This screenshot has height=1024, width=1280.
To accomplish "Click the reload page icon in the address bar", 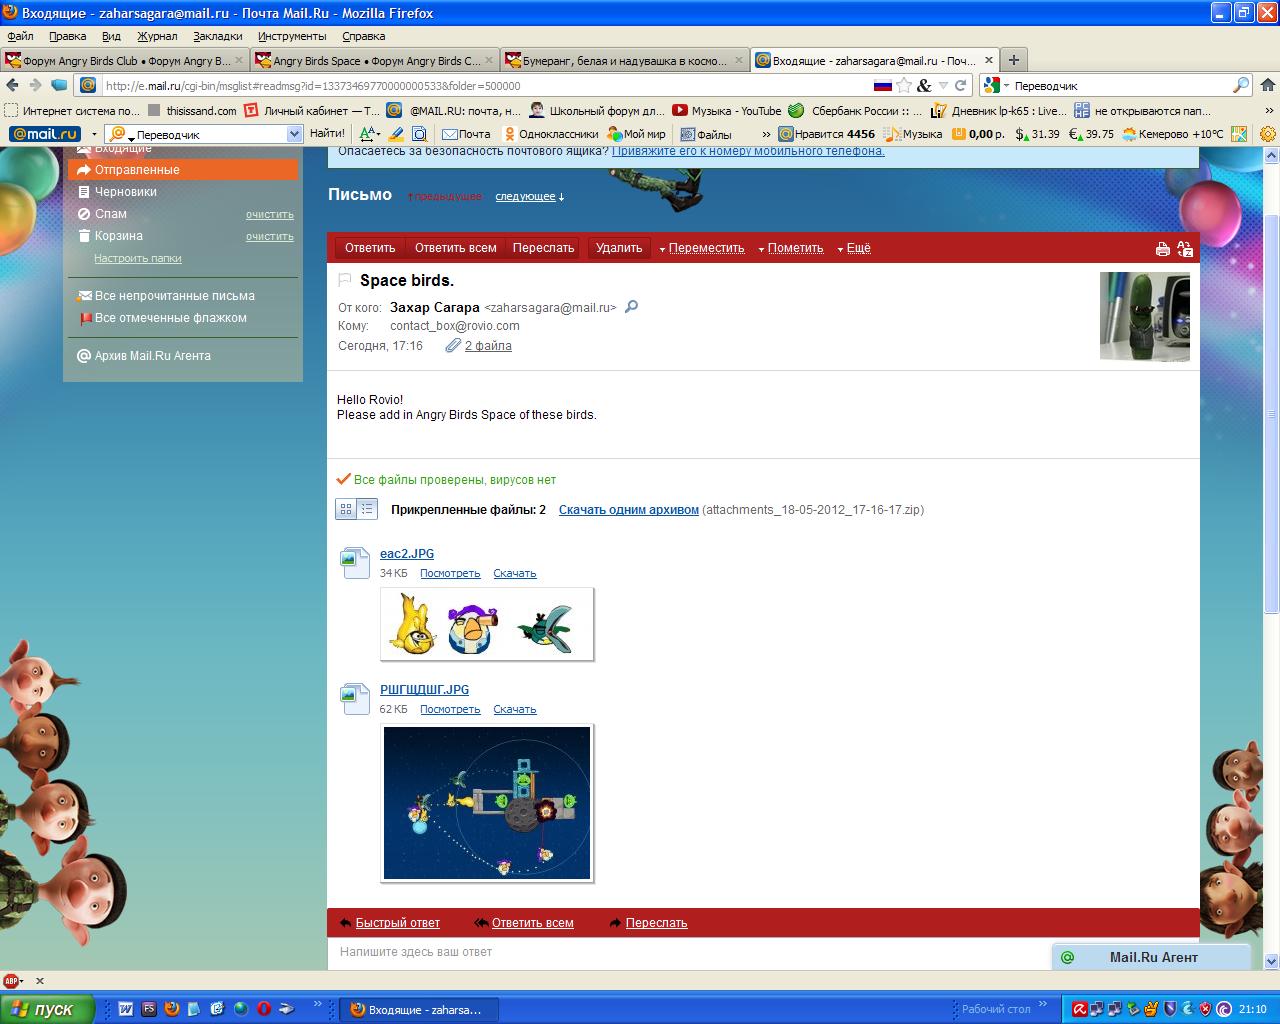I will [961, 86].
